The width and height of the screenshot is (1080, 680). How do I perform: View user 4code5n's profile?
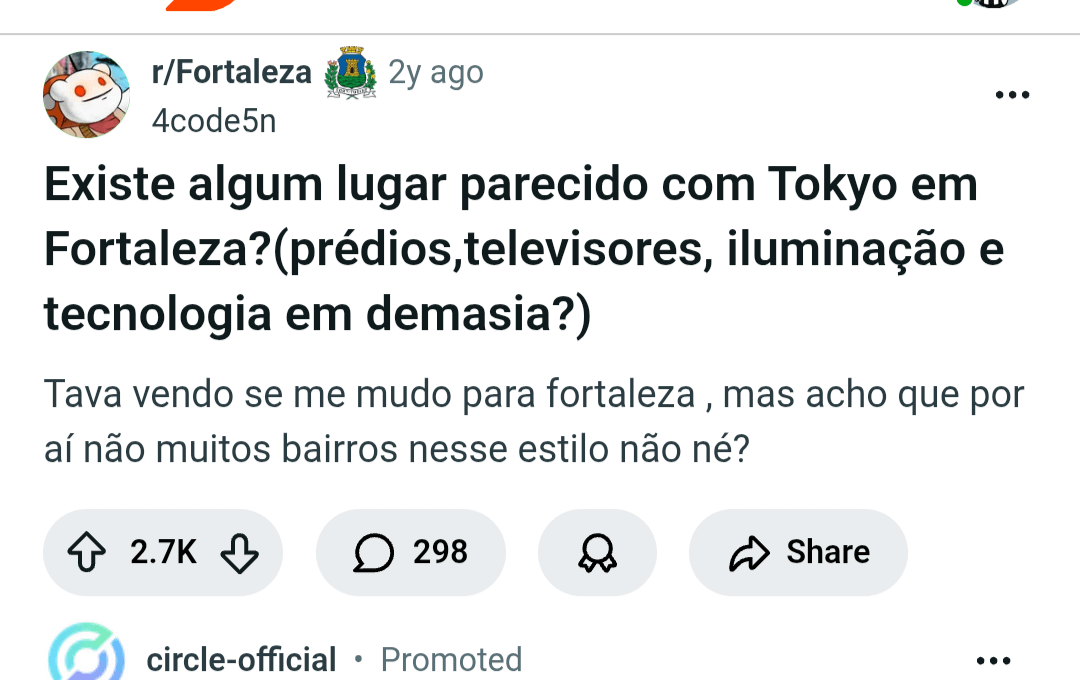pyautogui.click(x=214, y=121)
